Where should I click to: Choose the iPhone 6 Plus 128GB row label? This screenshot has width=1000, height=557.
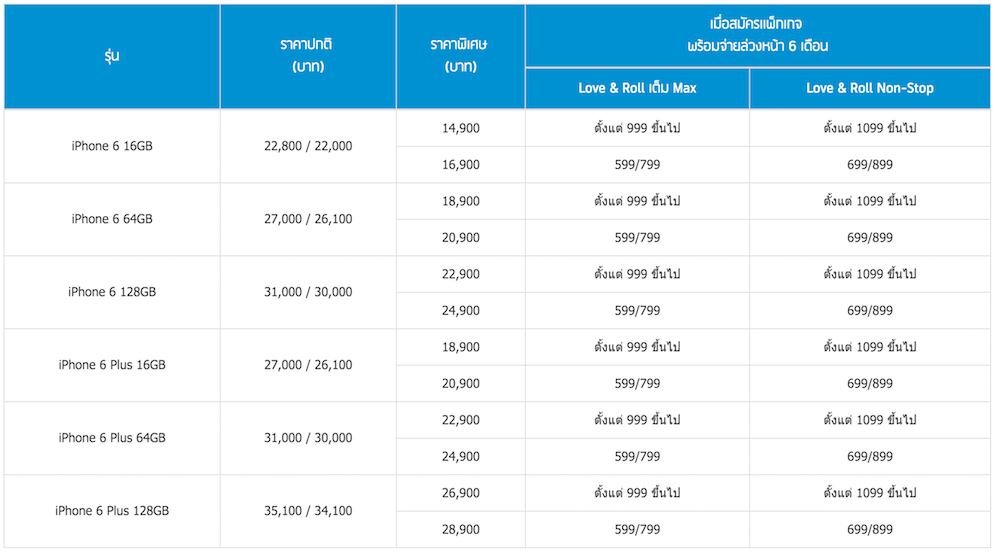[x=111, y=511]
